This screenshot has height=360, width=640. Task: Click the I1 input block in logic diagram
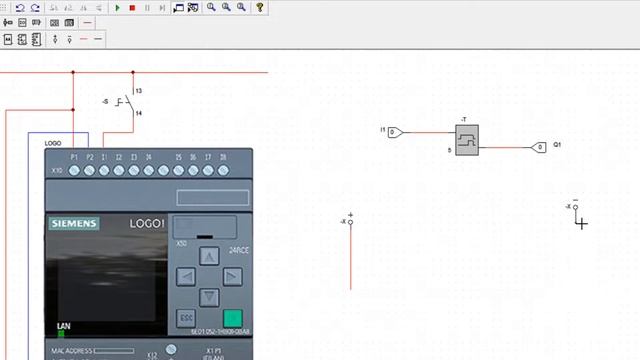395,132
